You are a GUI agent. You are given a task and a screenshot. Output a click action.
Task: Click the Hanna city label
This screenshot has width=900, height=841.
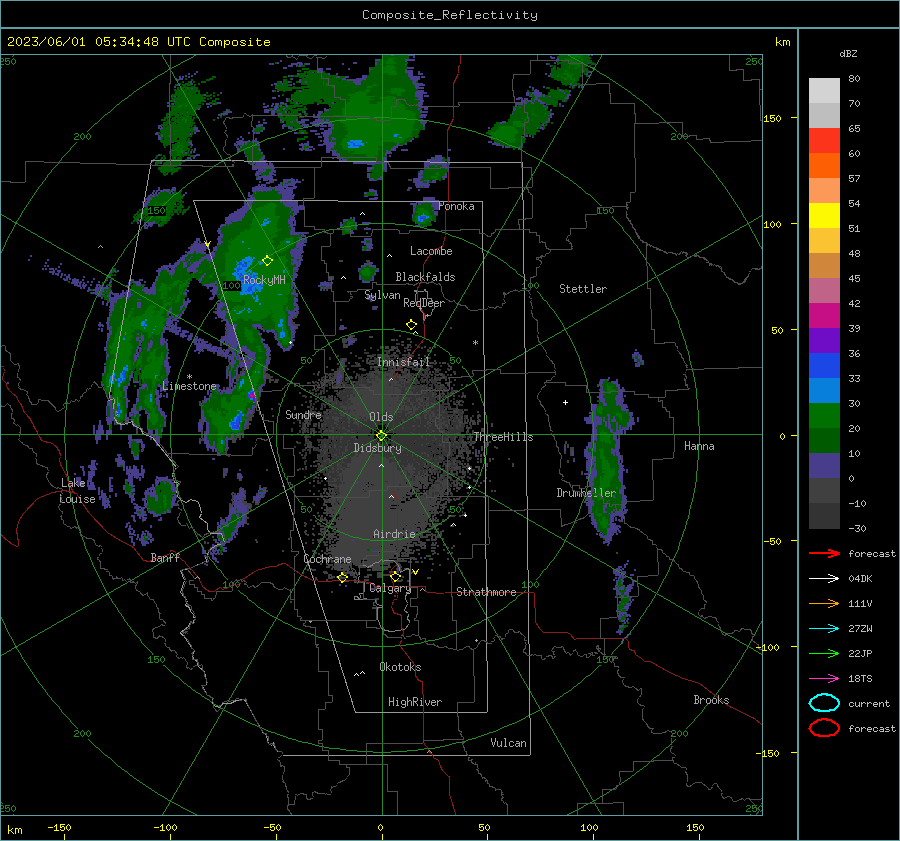pos(699,446)
